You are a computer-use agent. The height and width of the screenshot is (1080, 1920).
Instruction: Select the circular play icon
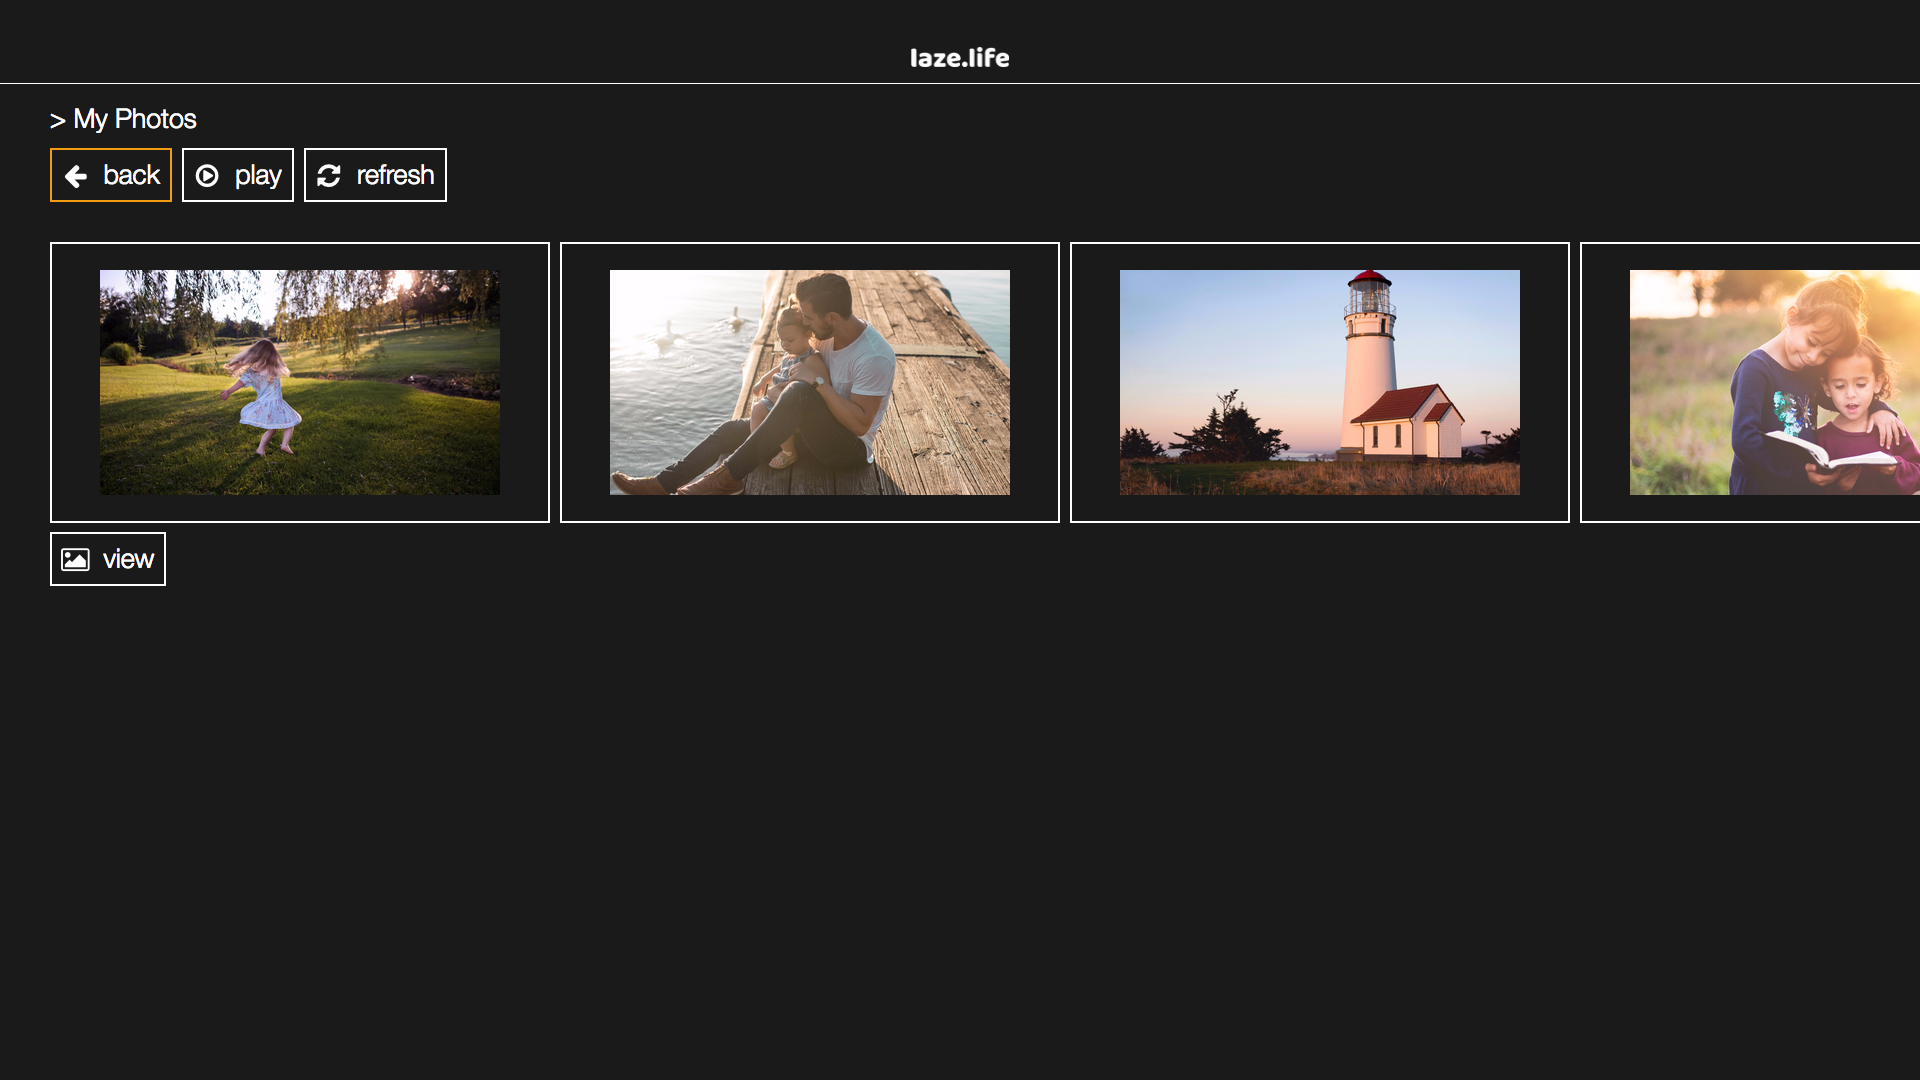click(209, 175)
